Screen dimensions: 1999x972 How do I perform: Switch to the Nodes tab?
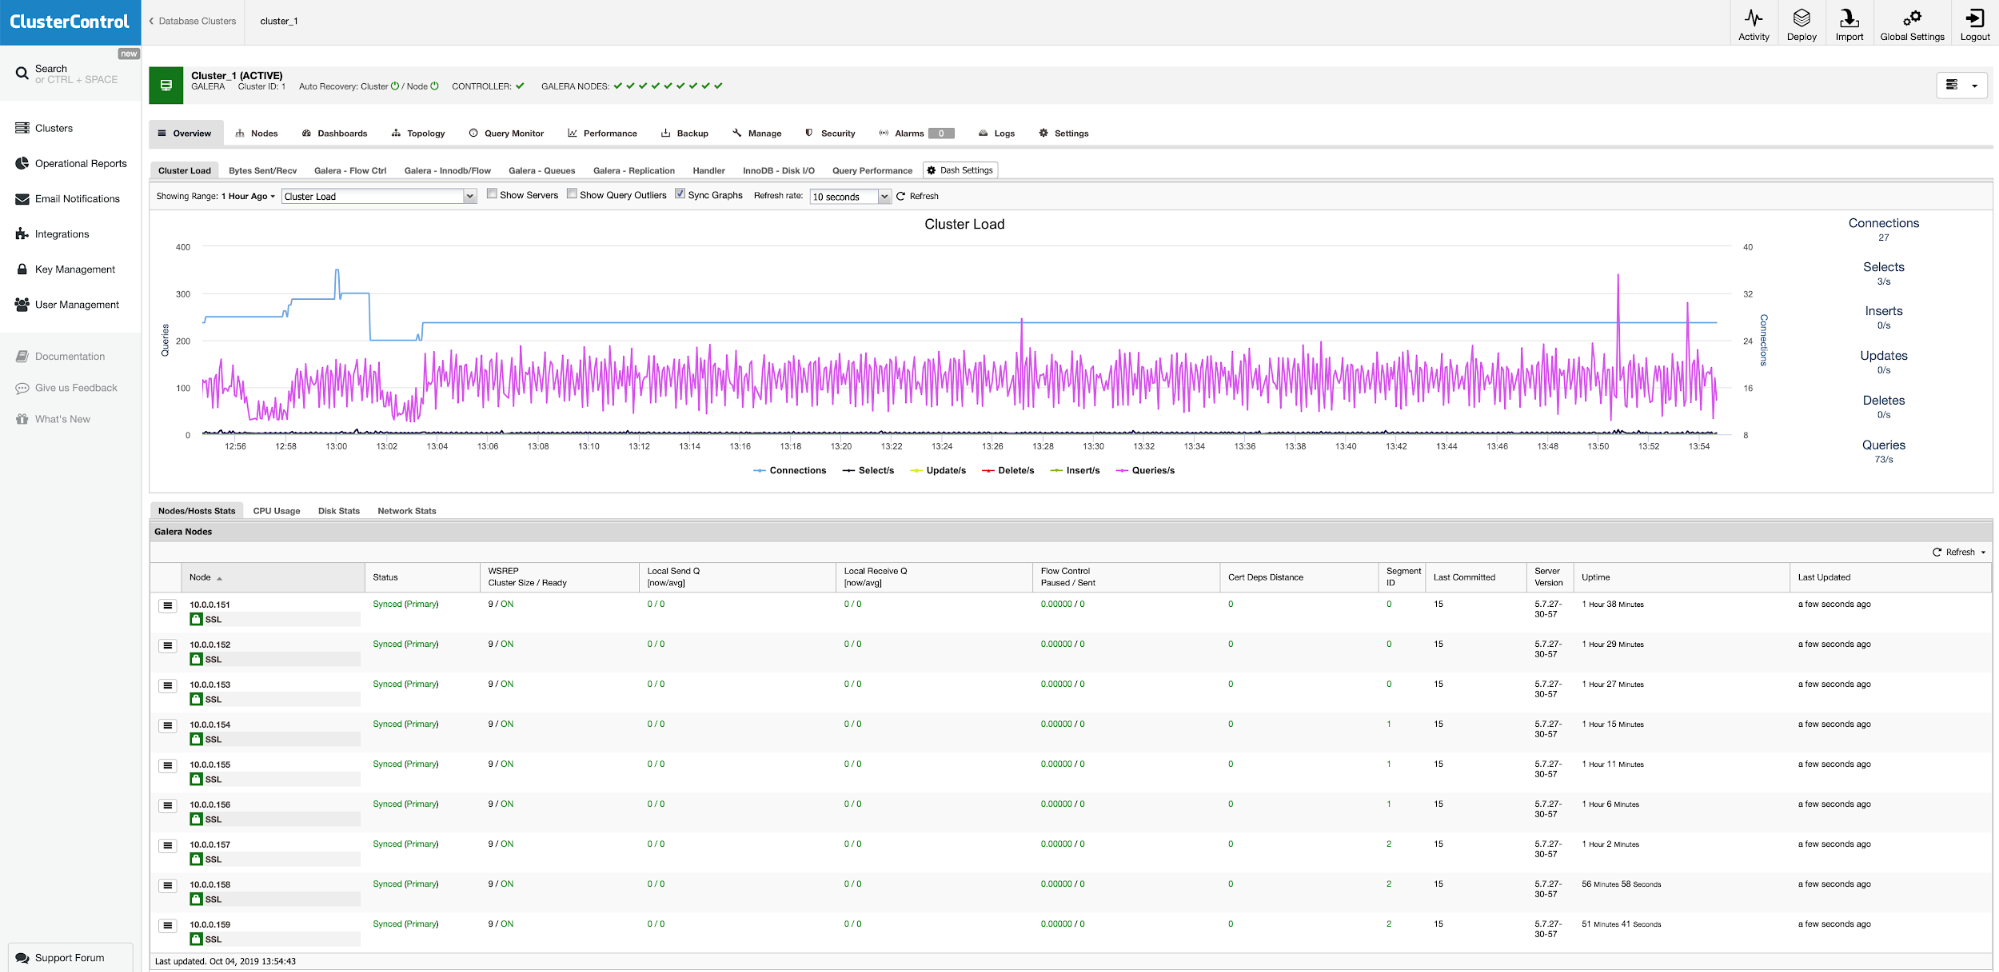257,133
